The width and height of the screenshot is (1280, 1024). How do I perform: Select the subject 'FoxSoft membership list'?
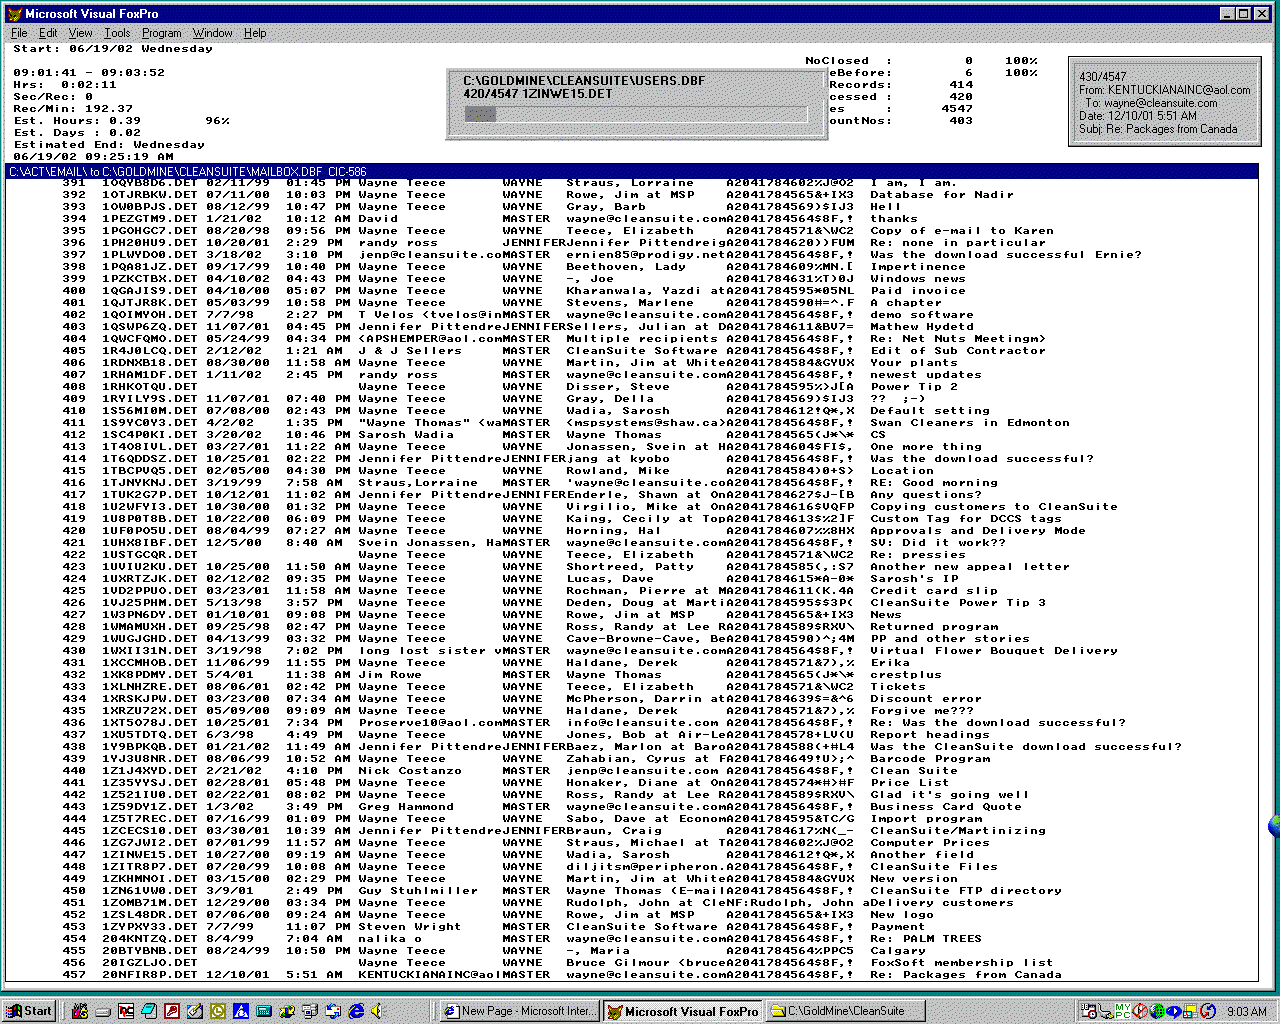tap(962, 963)
